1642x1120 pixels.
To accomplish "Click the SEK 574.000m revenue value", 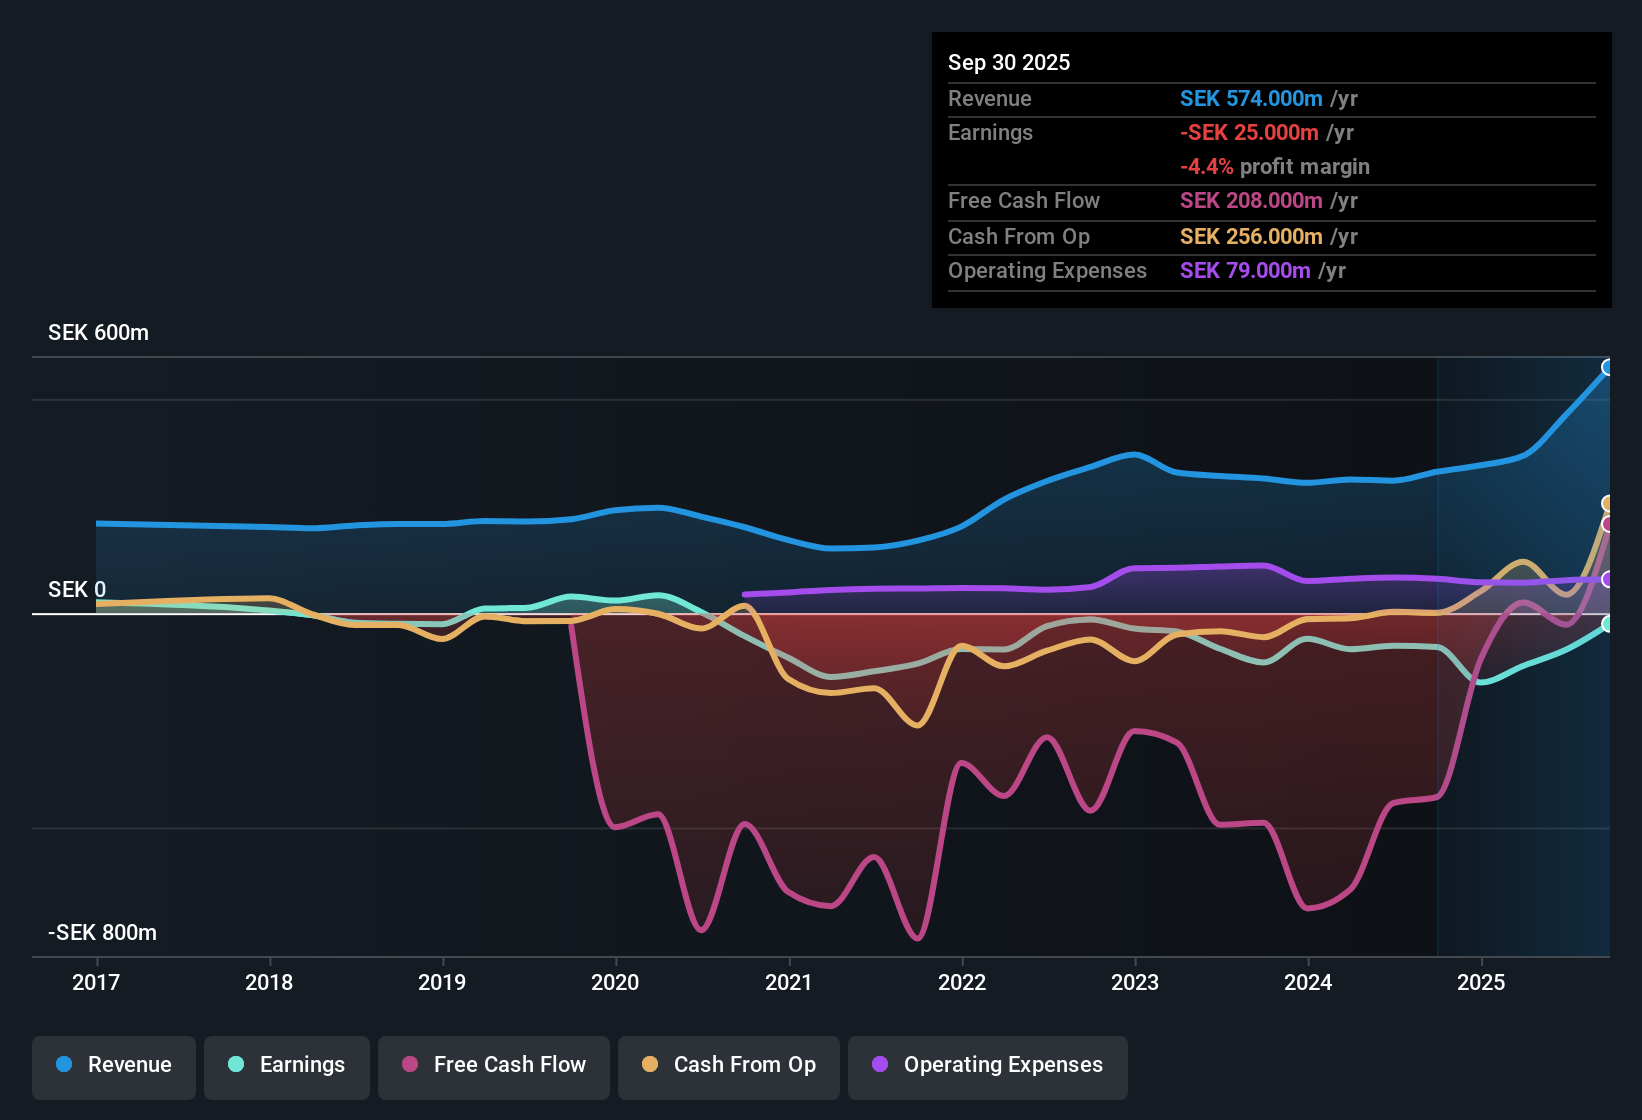I will [1251, 99].
